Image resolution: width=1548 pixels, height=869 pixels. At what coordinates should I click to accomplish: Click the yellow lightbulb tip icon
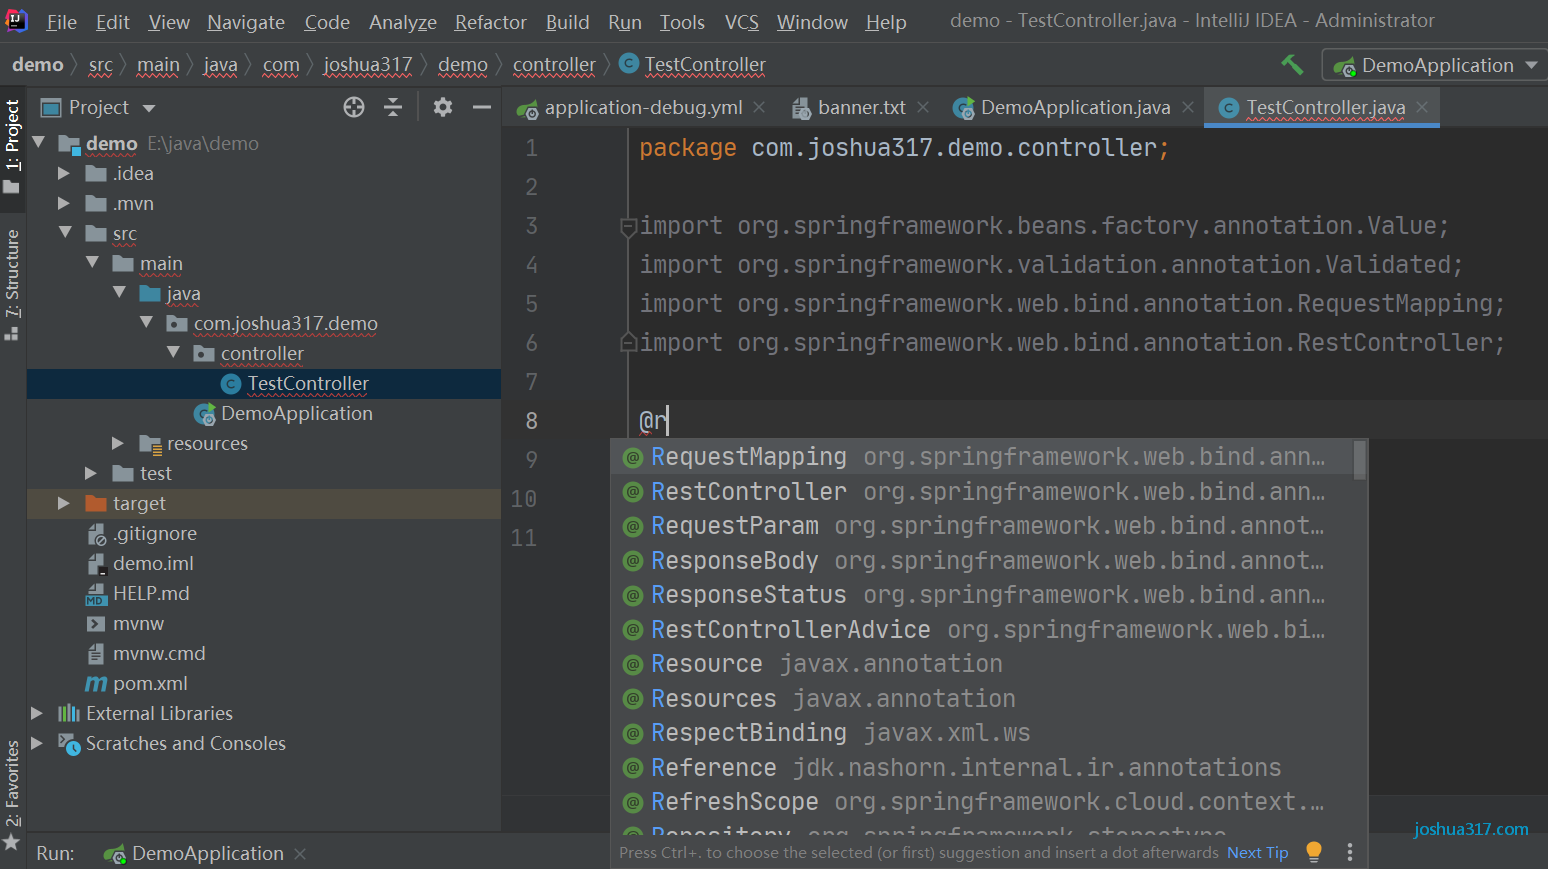(x=1314, y=852)
